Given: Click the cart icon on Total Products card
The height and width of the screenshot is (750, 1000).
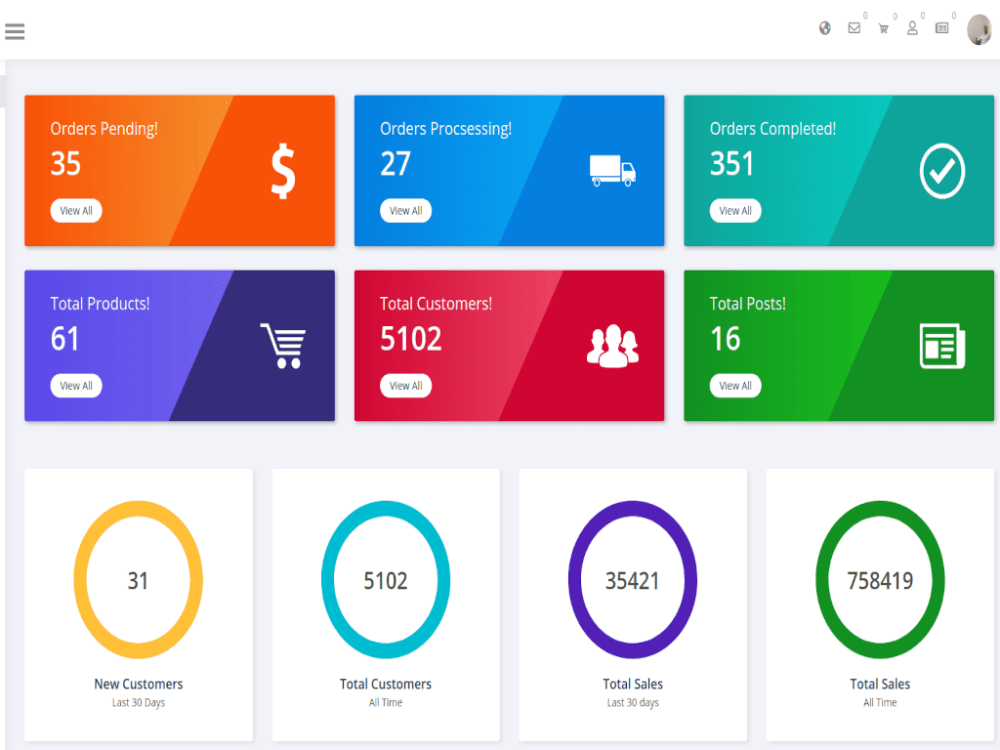Looking at the screenshot, I should point(283,346).
